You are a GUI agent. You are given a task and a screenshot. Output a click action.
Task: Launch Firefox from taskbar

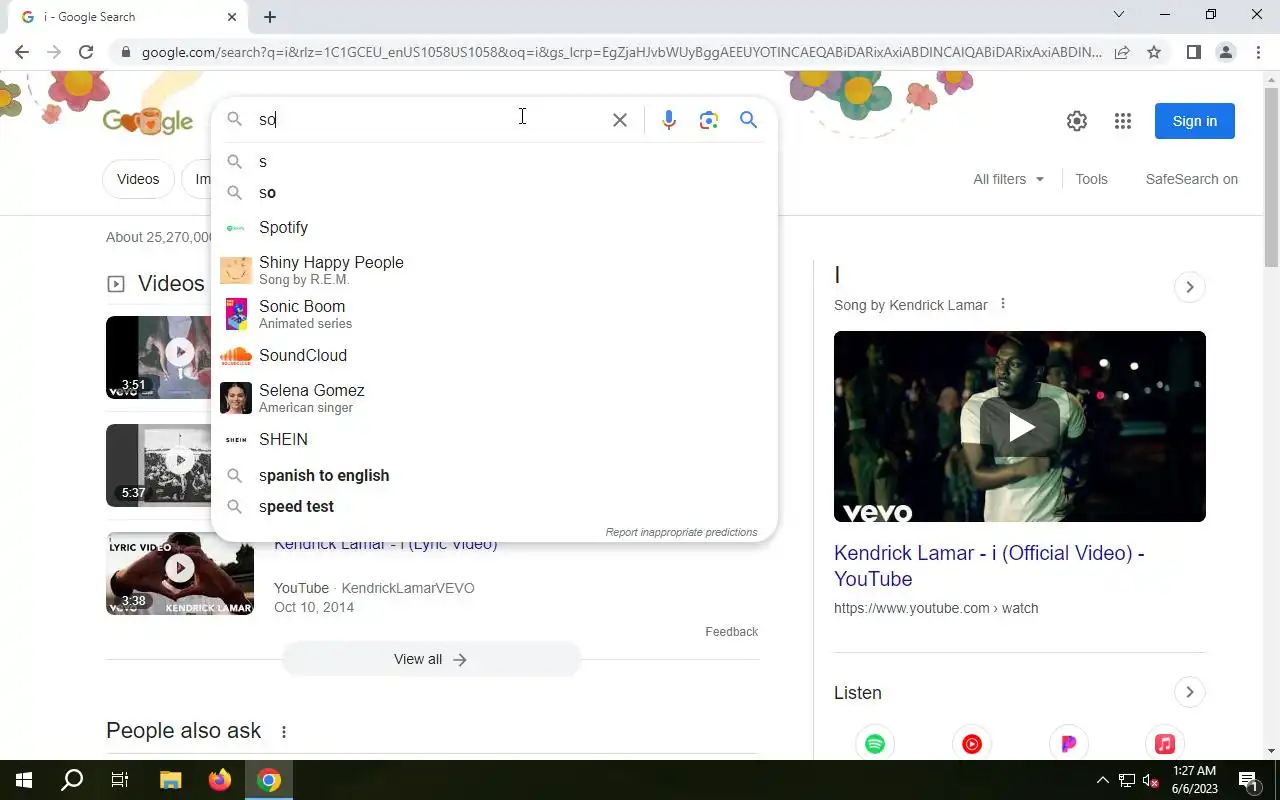[x=219, y=780]
